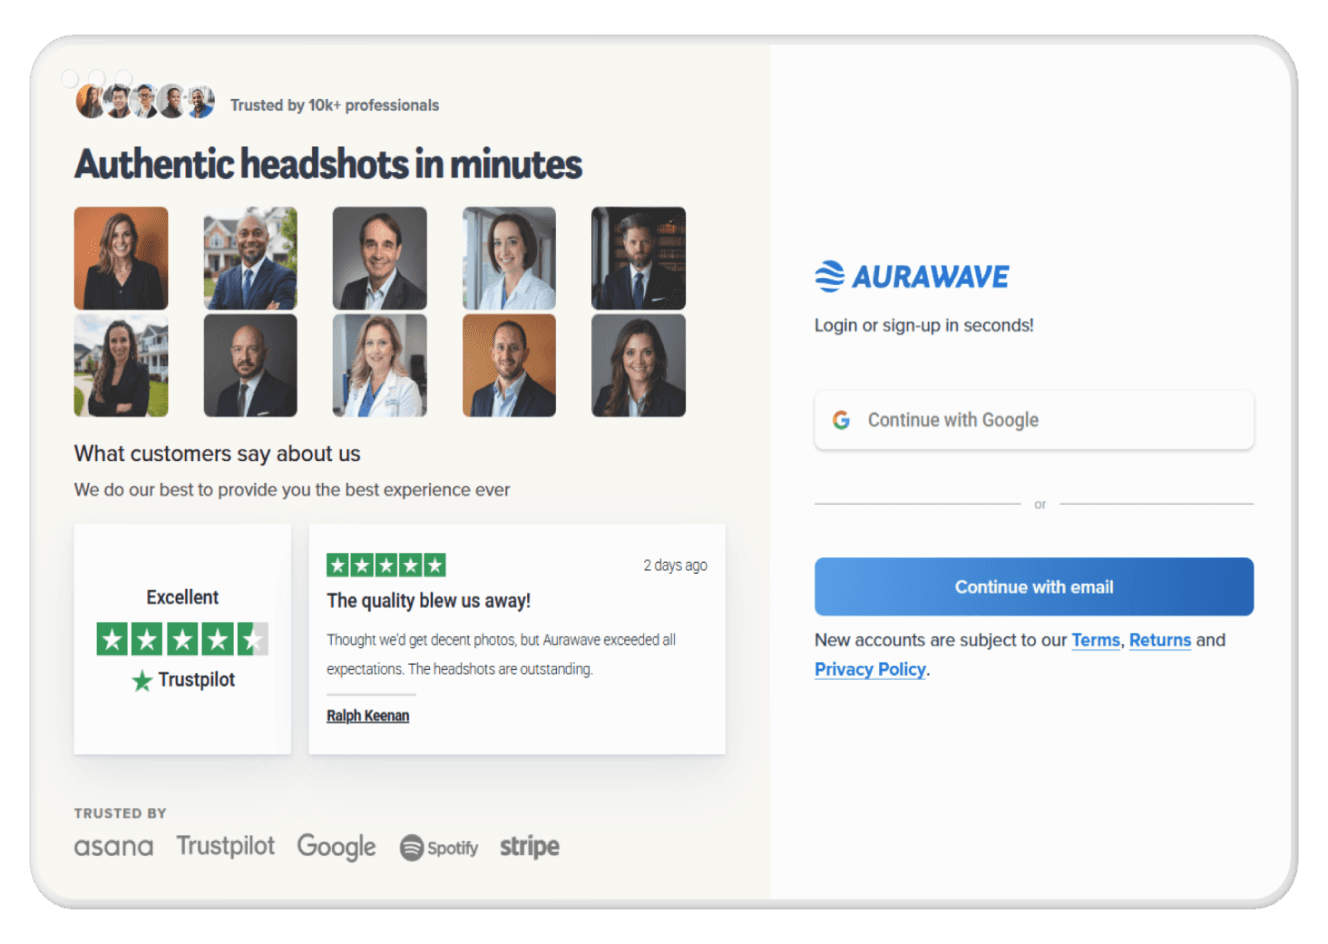Click the stripe logo under Trusted By

click(530, 847)
